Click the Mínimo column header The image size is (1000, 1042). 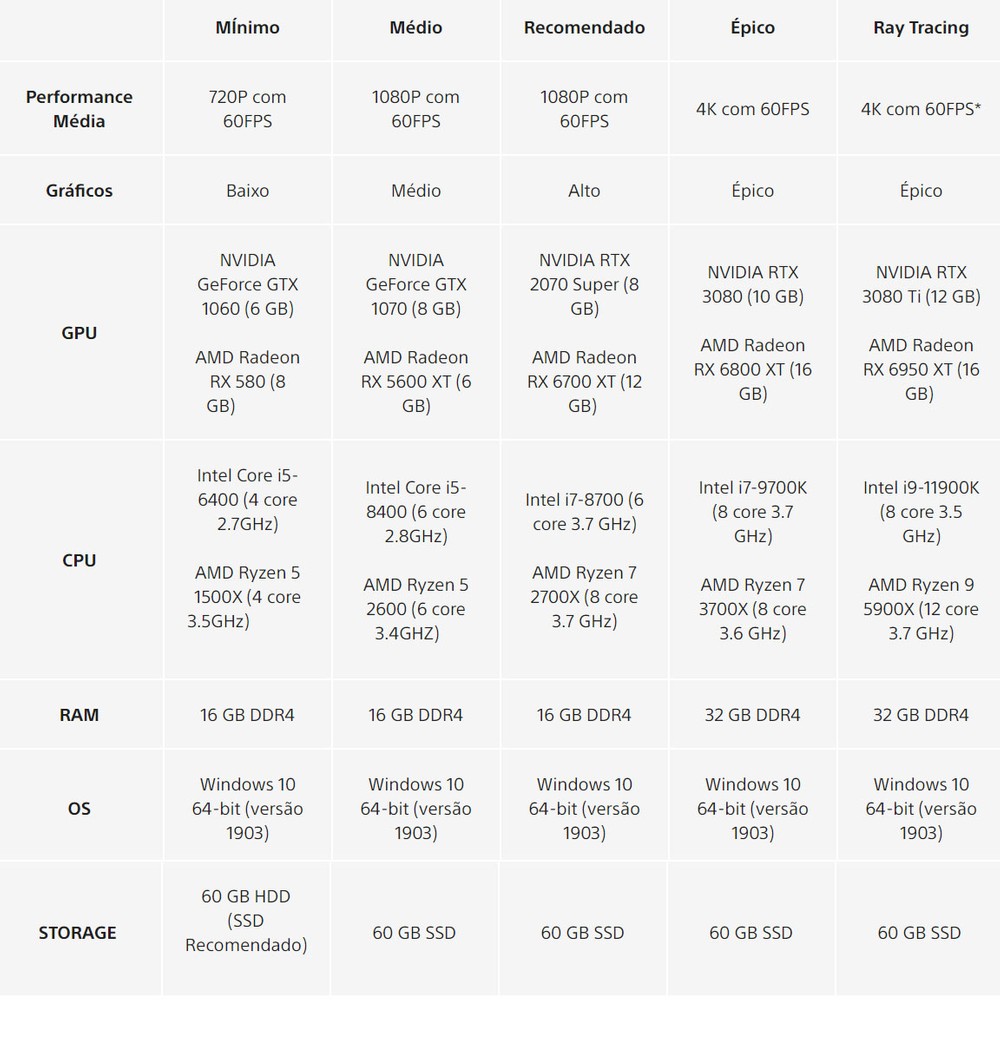(247, 28)
